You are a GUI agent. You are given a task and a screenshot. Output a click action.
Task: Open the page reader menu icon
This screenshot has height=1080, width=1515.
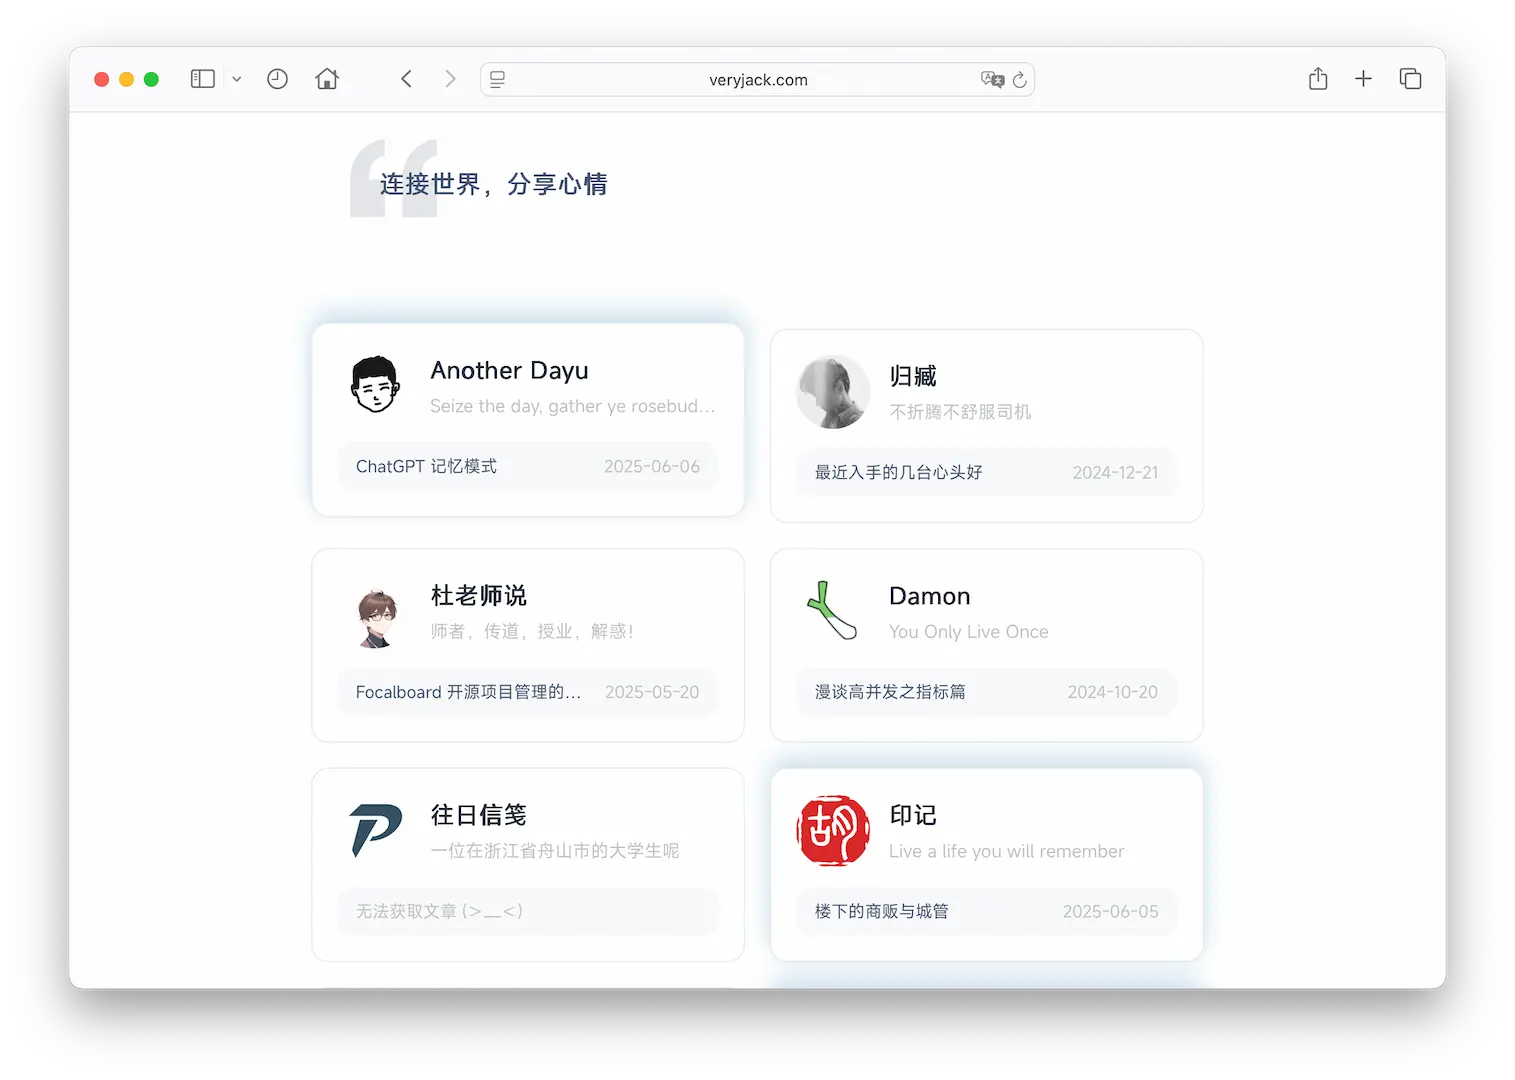497,79
